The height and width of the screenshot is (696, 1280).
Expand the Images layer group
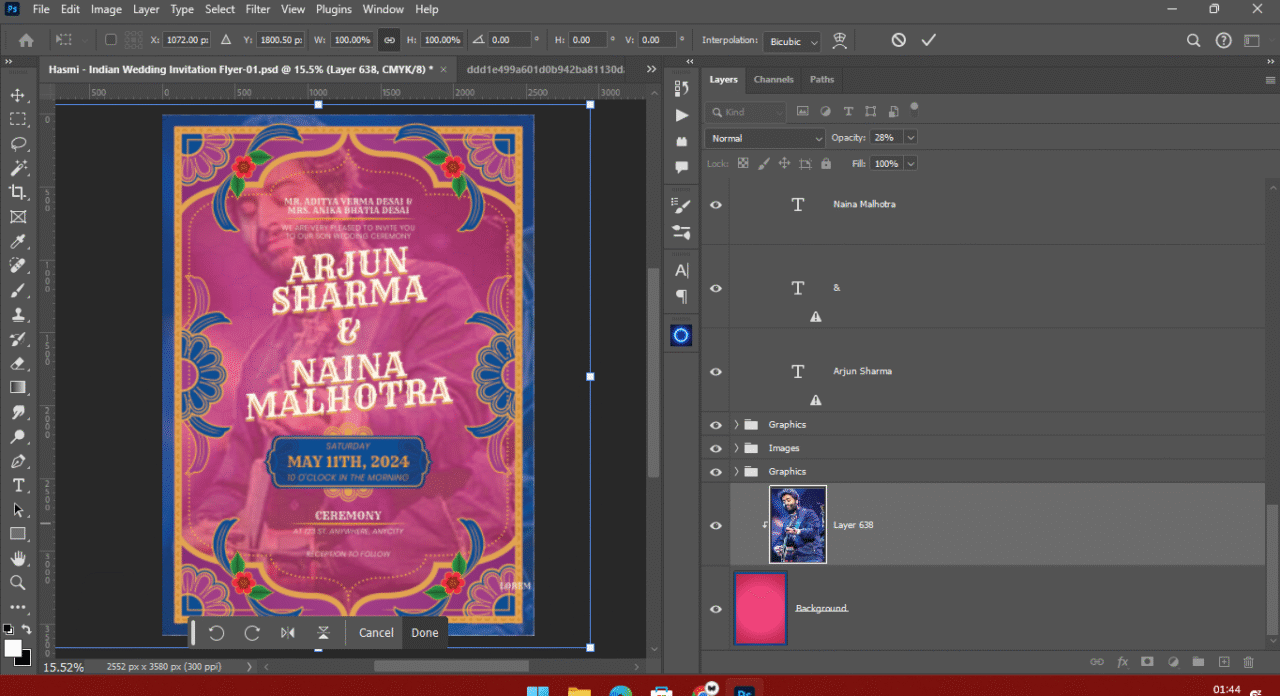[736, 448]
